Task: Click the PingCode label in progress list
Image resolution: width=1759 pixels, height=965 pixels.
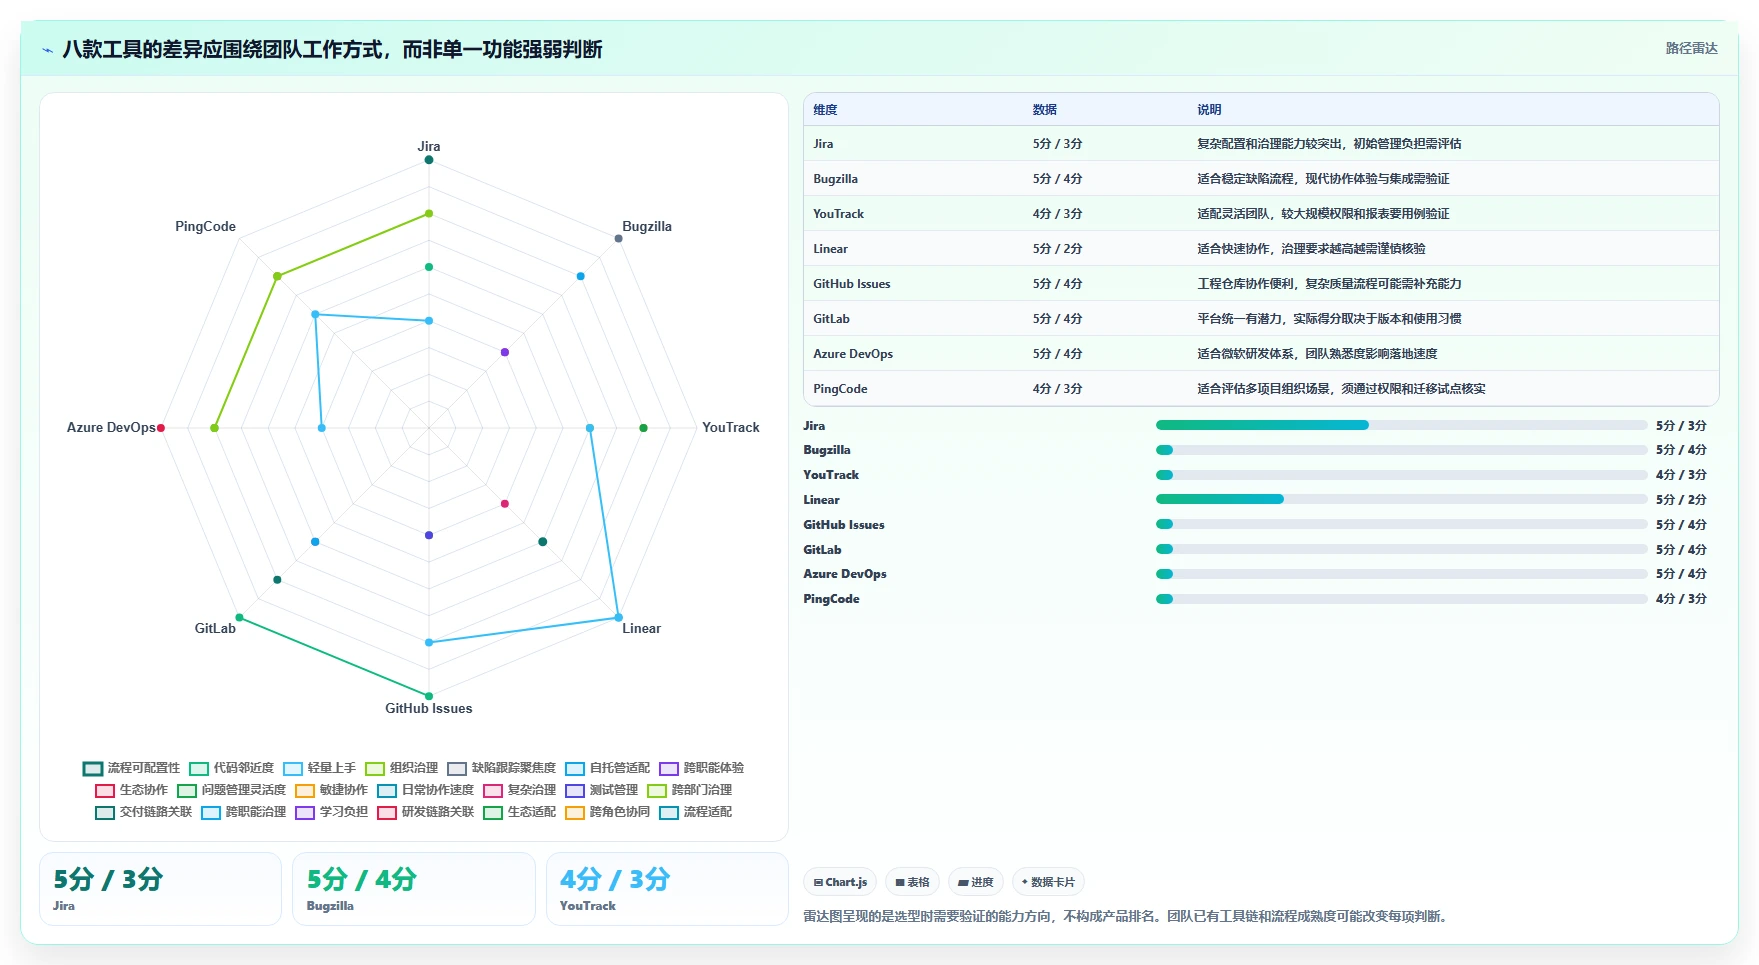Action: [x=831, y=599]
